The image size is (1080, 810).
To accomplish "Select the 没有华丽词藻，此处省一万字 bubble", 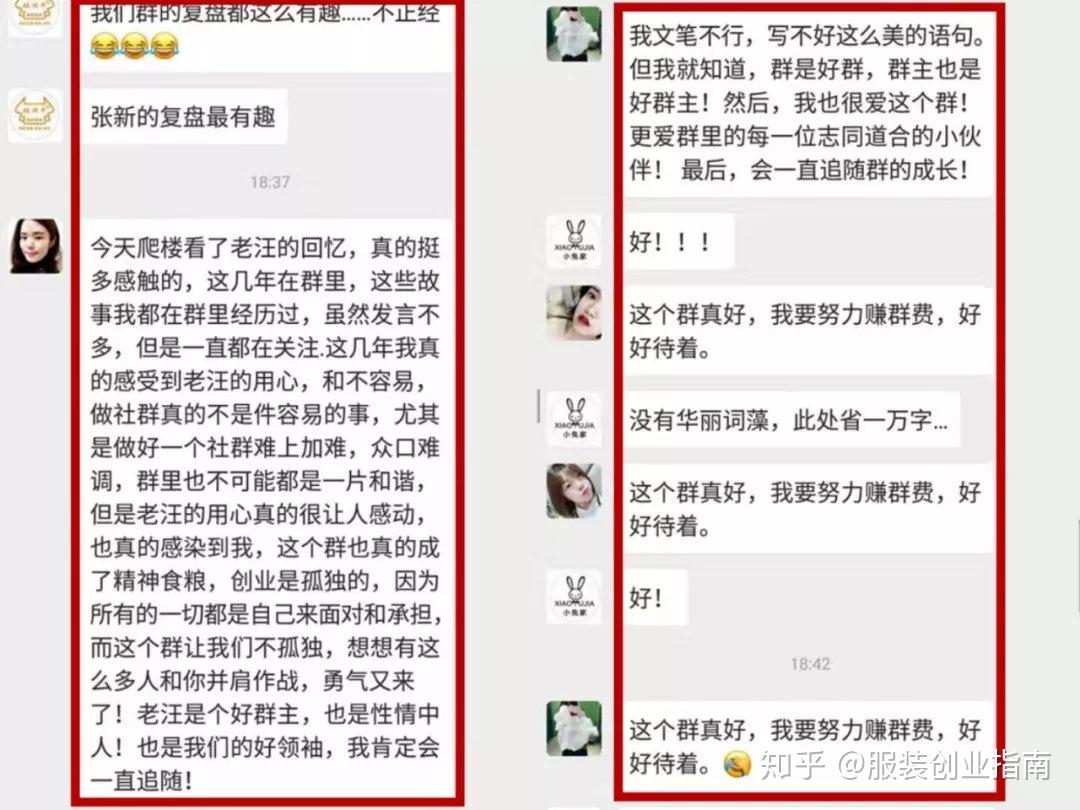I will point(791,419).
